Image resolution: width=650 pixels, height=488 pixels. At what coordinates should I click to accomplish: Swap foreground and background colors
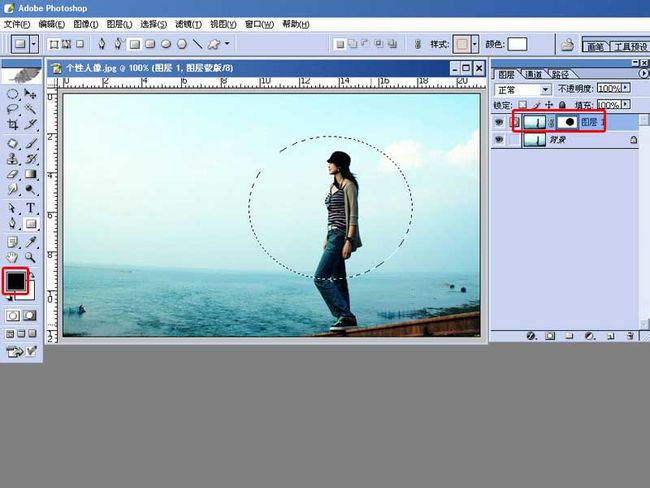click(x=32, y=275)
